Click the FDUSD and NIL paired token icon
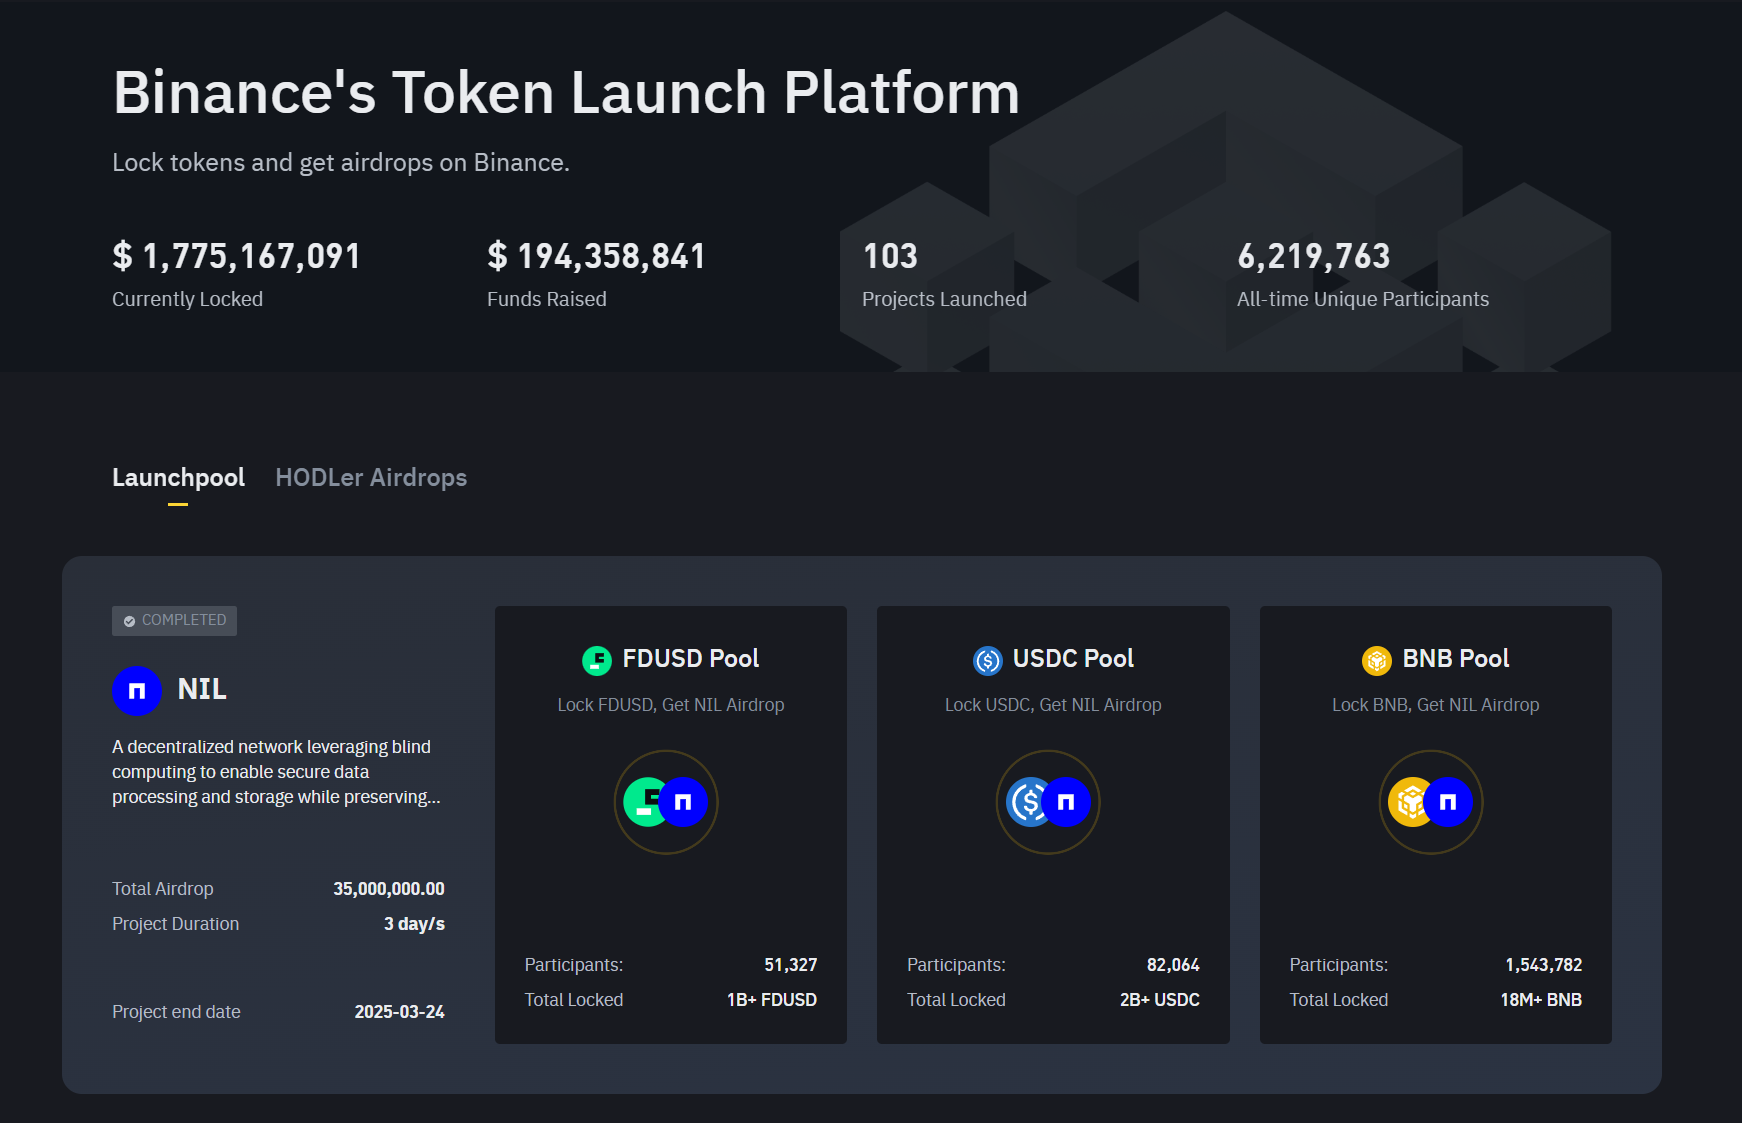This screenshot has width=1742, height=1123. click(x=666, y=802)
